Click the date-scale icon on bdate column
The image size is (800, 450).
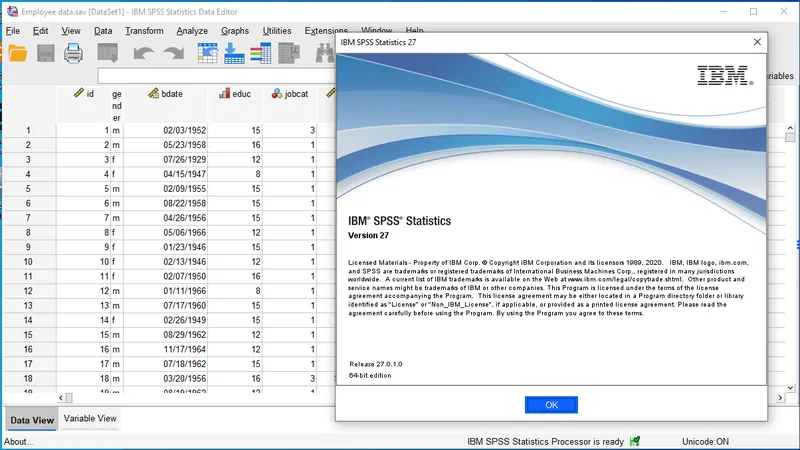154,93
